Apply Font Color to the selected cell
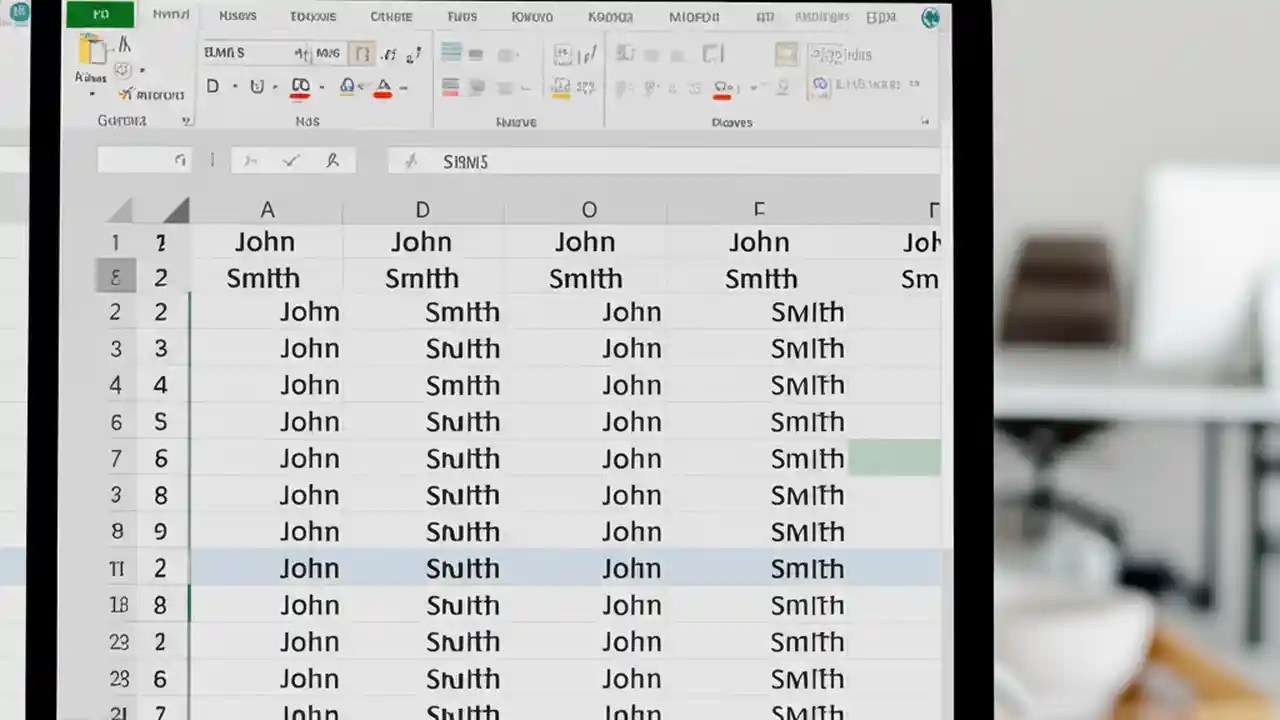Screen dimensions: 1280x720 pyautogui.click(x=381, y=85)
